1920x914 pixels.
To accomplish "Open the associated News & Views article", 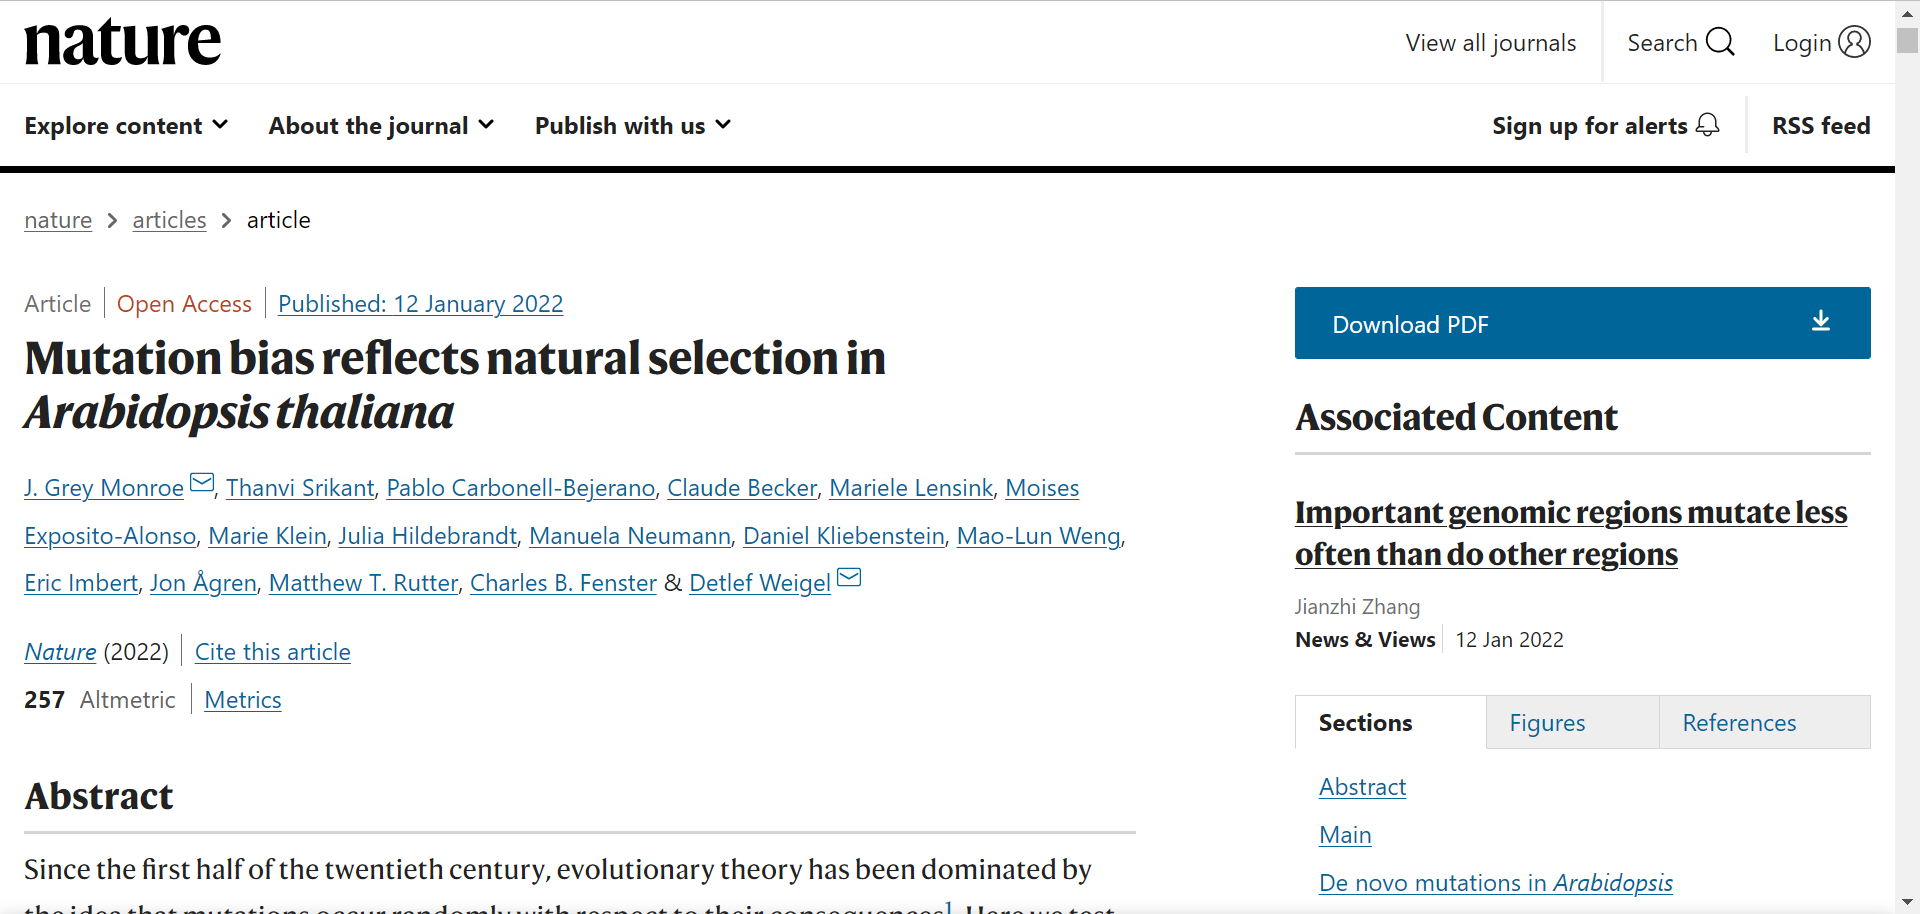I will (x=1570, y=533).
